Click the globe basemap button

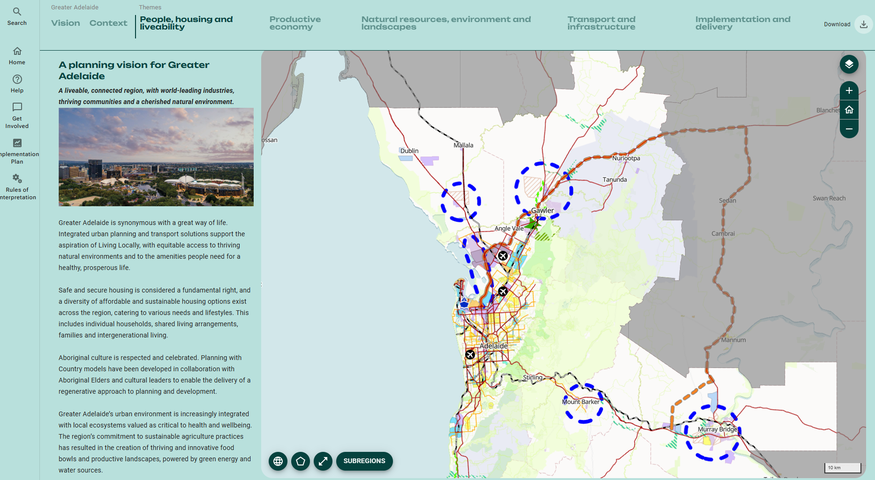coord(278,461)
